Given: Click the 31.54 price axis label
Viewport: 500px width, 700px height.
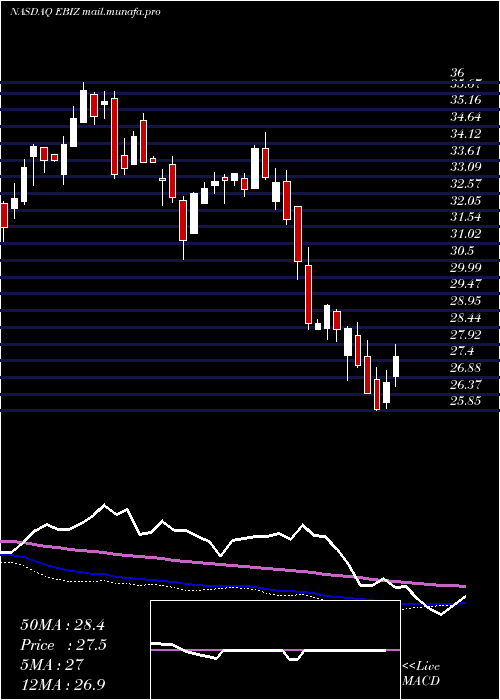Looking at the screenshot, I should pyautogui.click(x=466, y=217).
